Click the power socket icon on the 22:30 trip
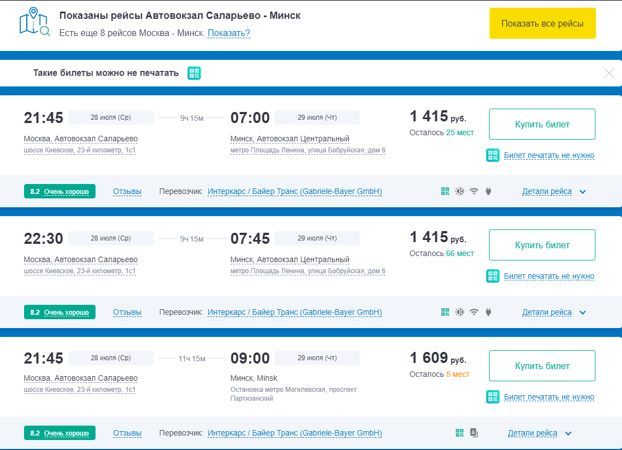This screenshot has width=622, height=450. (x=488, y=312)
